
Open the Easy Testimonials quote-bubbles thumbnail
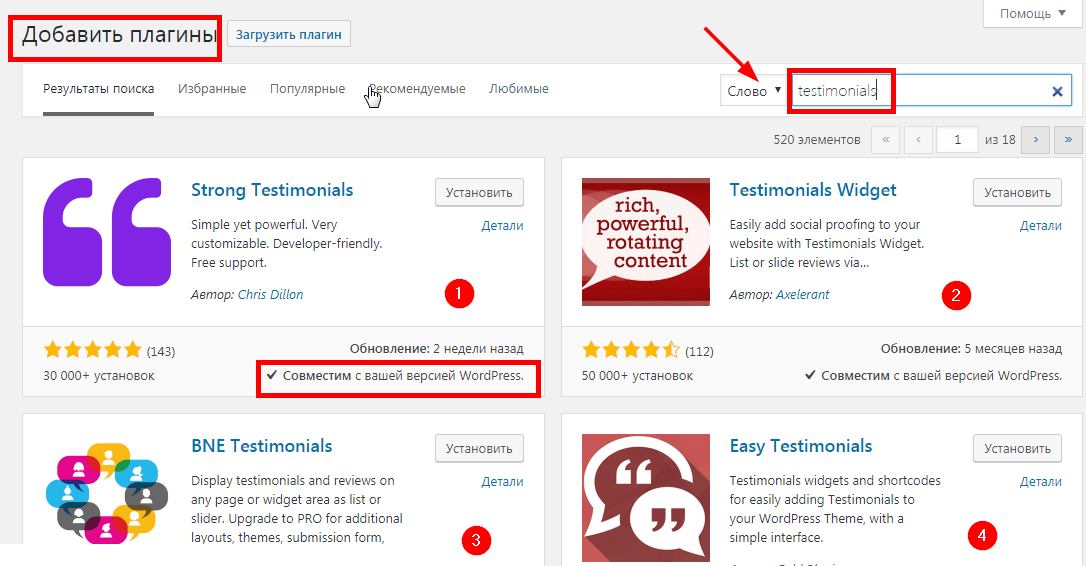pyautogui.click(x=646, y=497)
